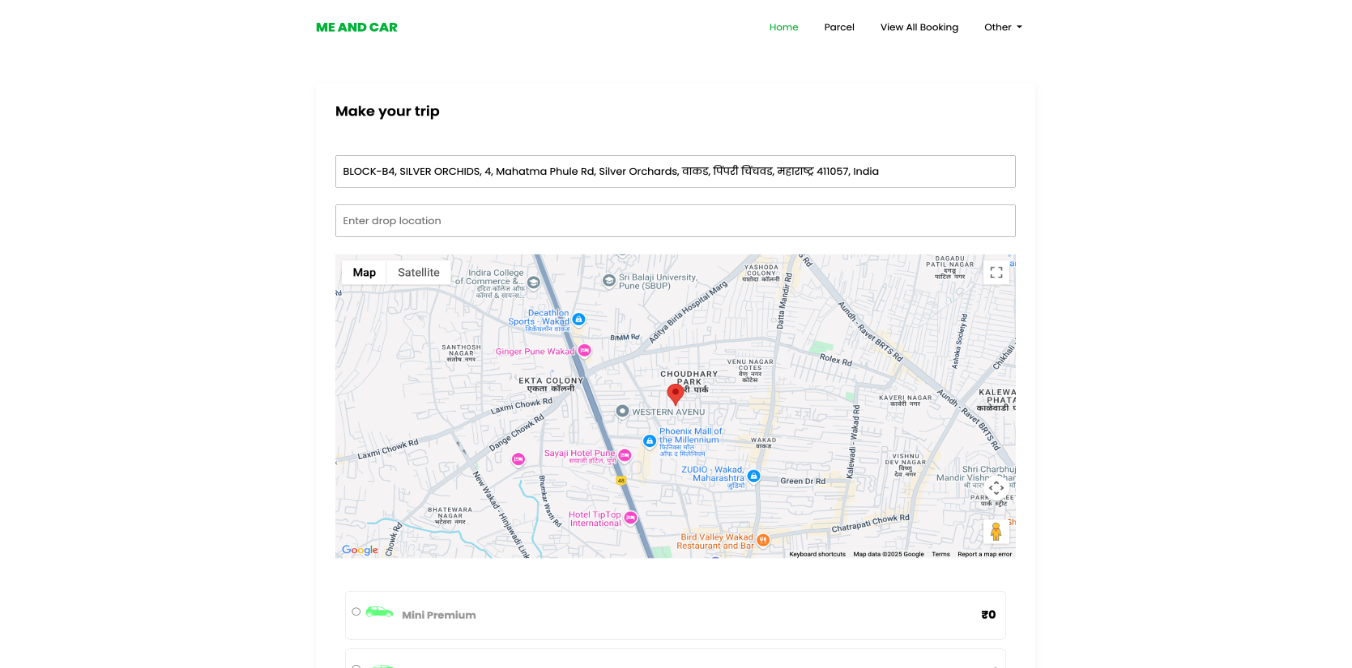Image resolution: width=1352 pixels, height=668 pixels.
Task: Click the ME AND CAR logo
Action: 357,27
